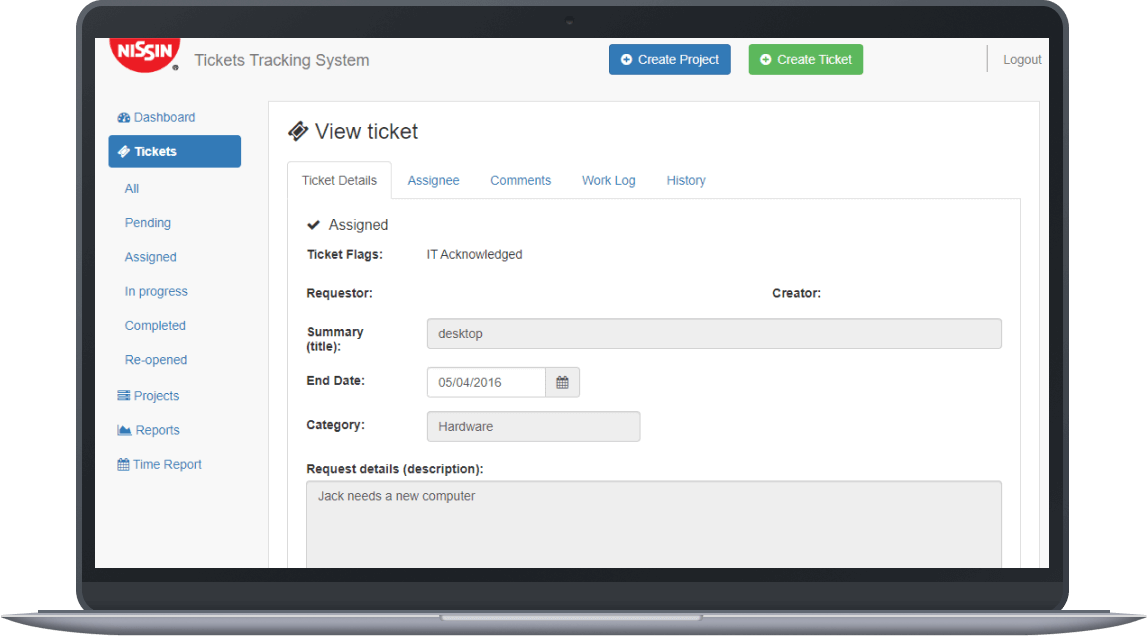Open the Comments tab
The image size is (1148, 636).
(520, 180)
